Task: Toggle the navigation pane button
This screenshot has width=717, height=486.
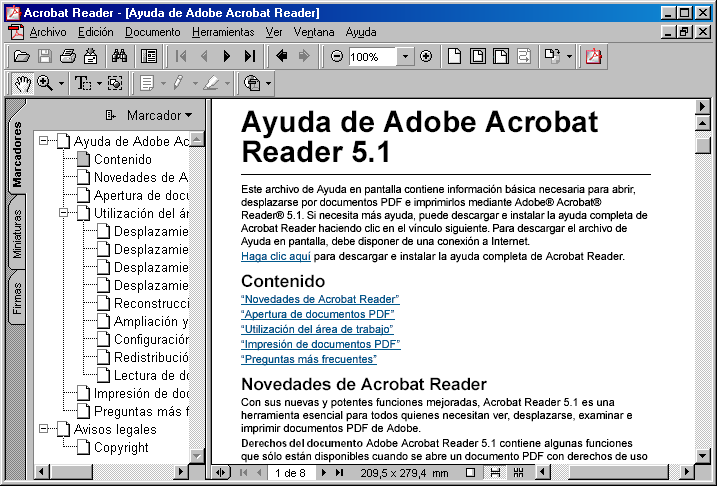Action: [147, 57]
